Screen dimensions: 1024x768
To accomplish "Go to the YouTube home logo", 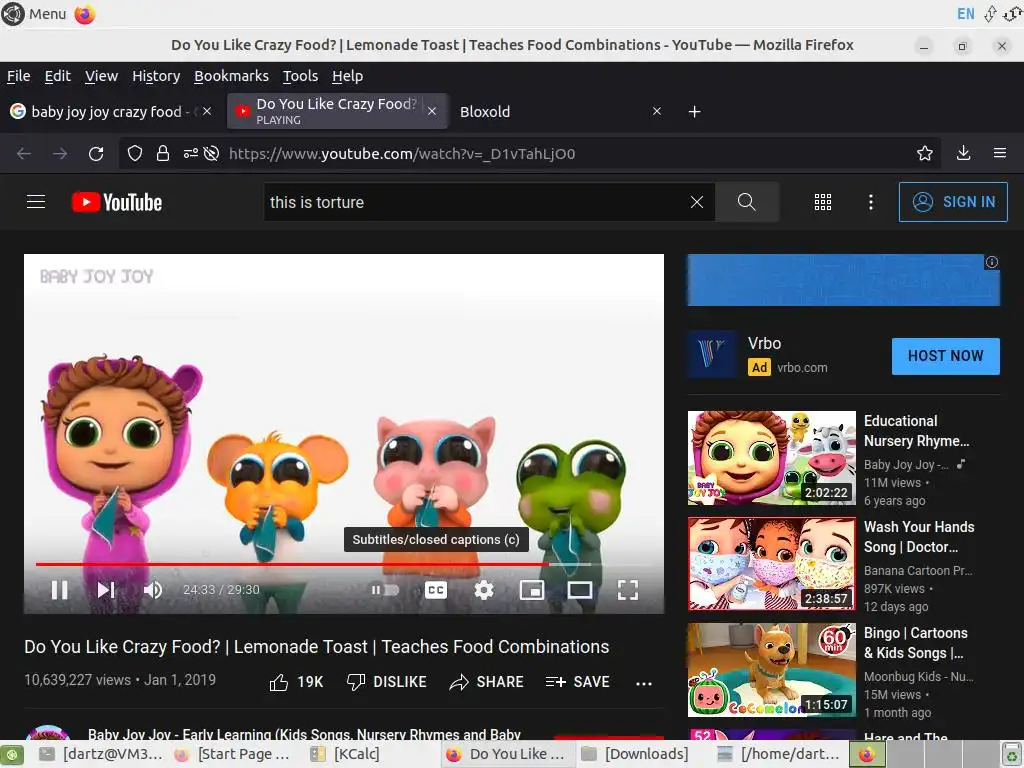I will 117,202.
